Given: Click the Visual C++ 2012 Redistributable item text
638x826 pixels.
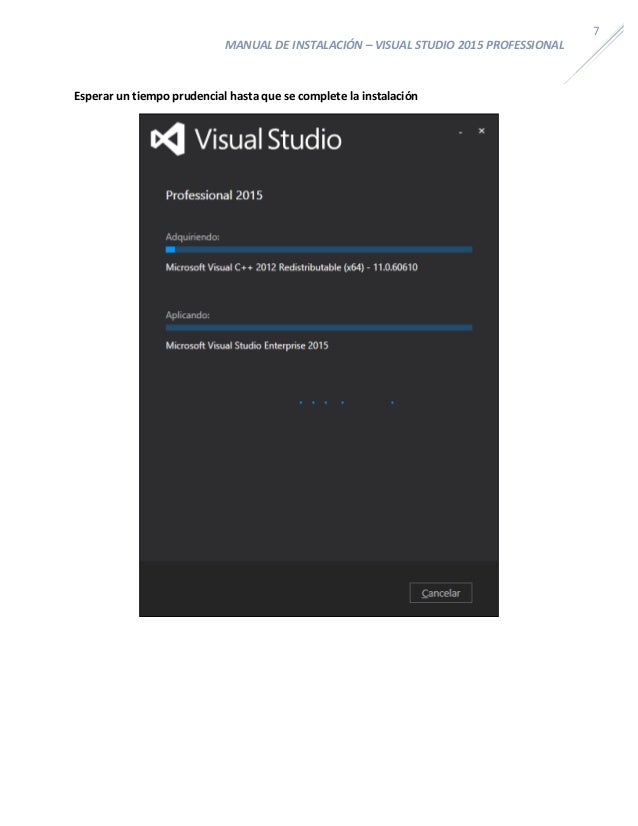Looking at the screenshot, I should click(291, 267).
